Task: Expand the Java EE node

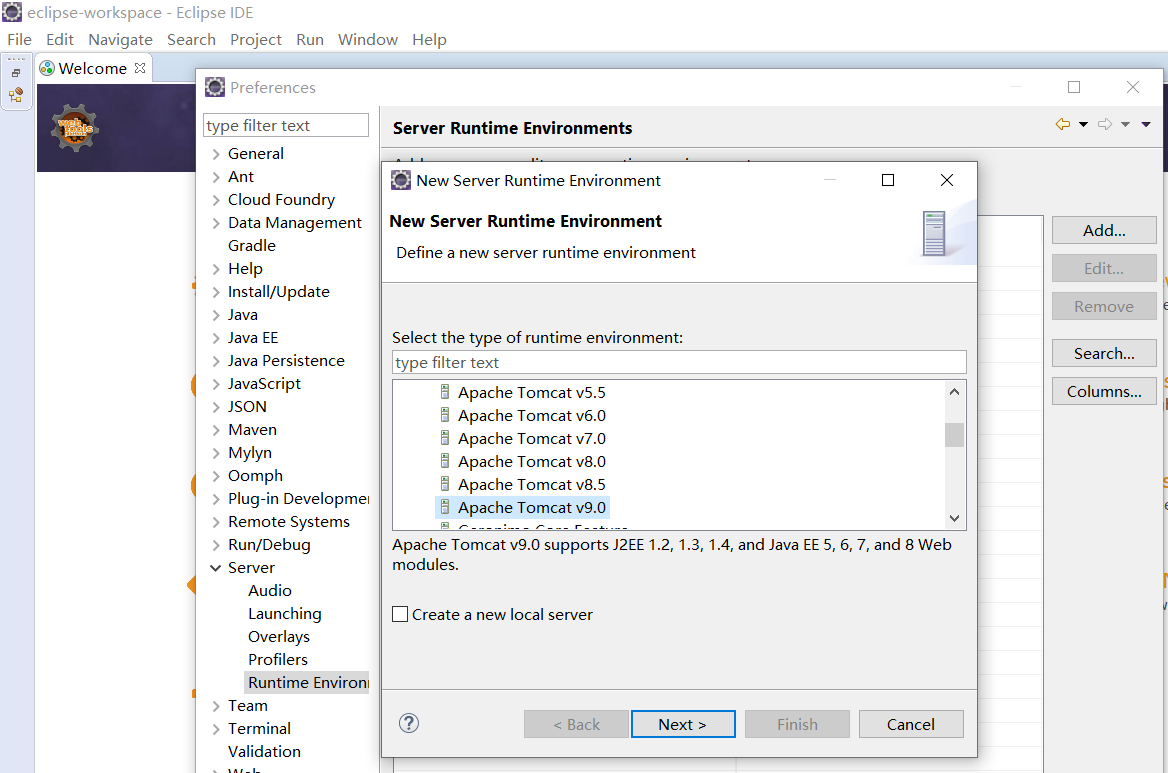Action: point(216,338)
